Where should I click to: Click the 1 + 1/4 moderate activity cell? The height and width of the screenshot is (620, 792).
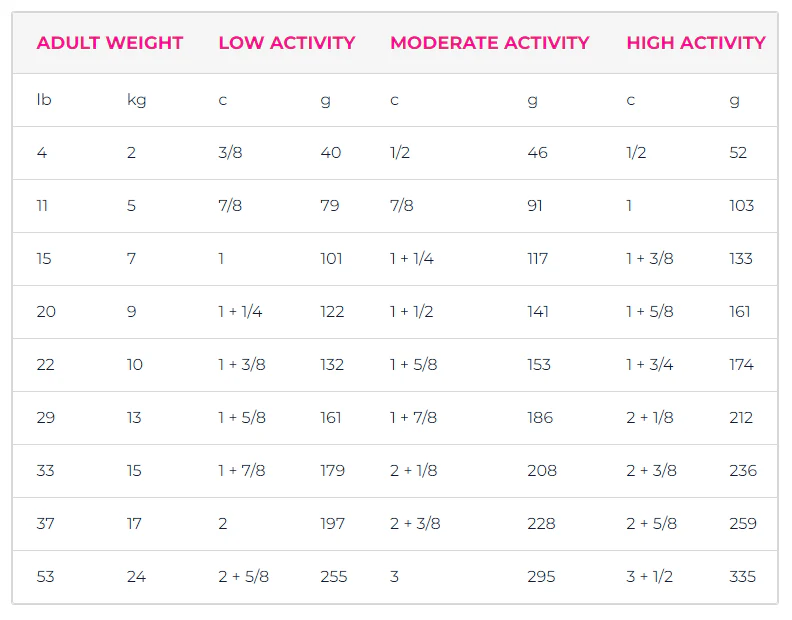[x=412, y=259]
